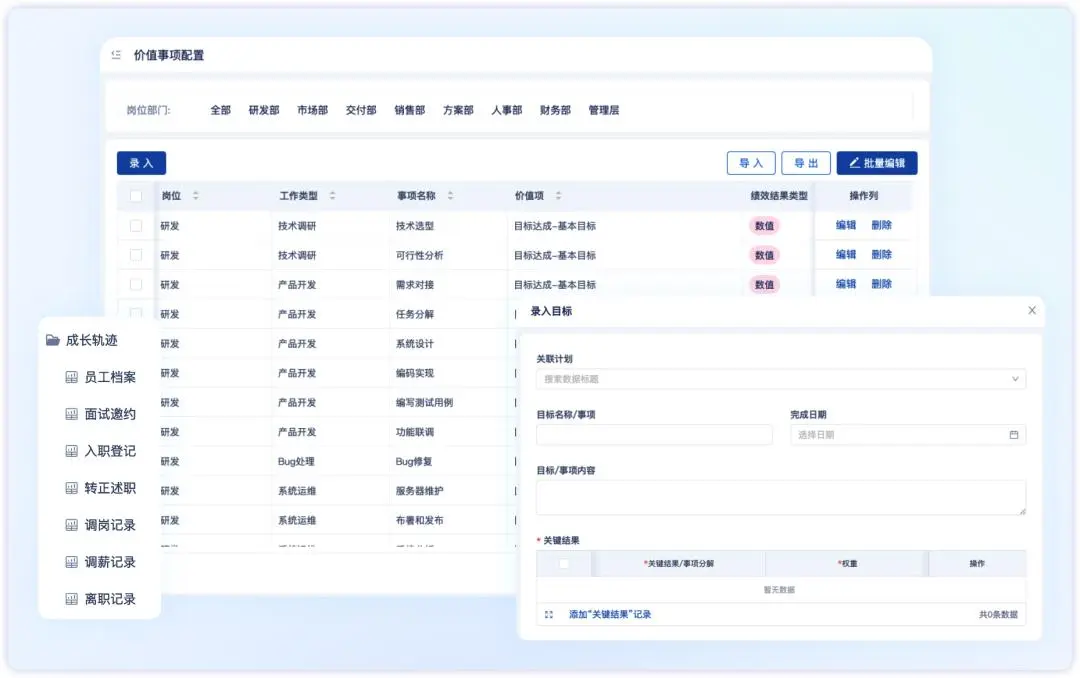Close the 录入目标 dialog
The width and height of the screenshot is (1080, 678).
(1032, 310)
